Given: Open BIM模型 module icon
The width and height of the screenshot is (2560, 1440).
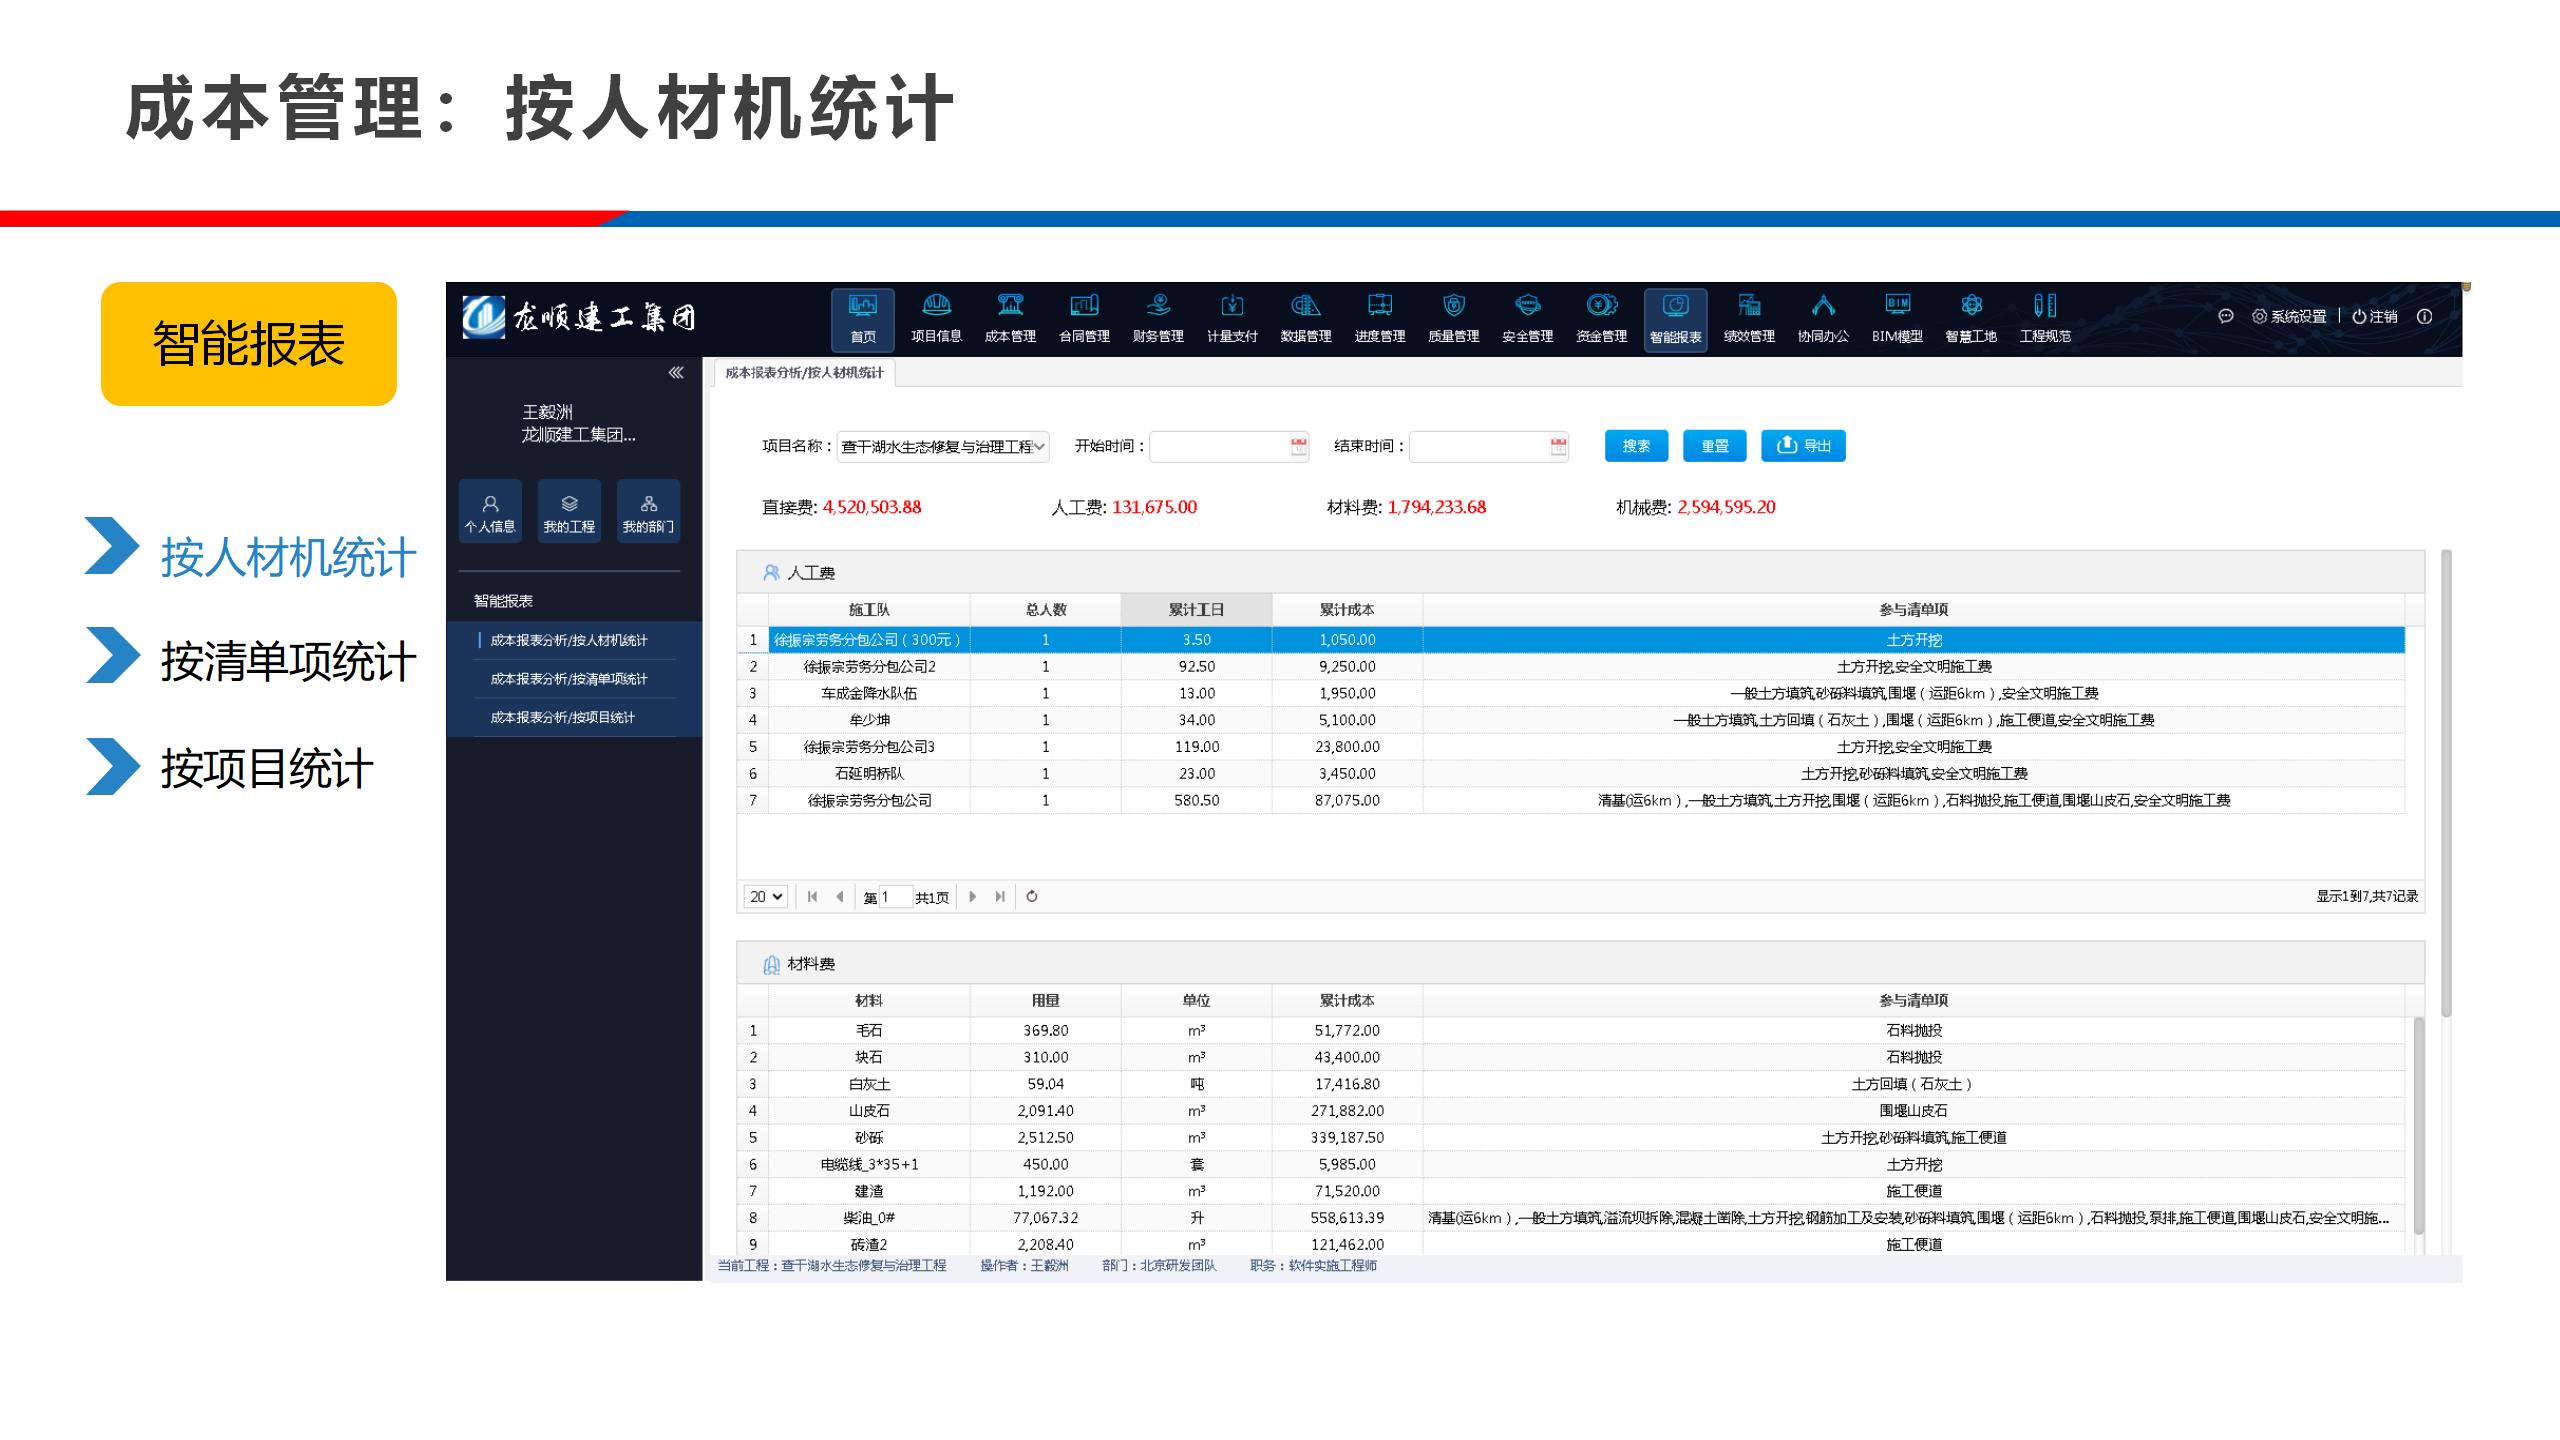Looking at the screenshot, I should pyautogui.click(x=1897, y=319).
